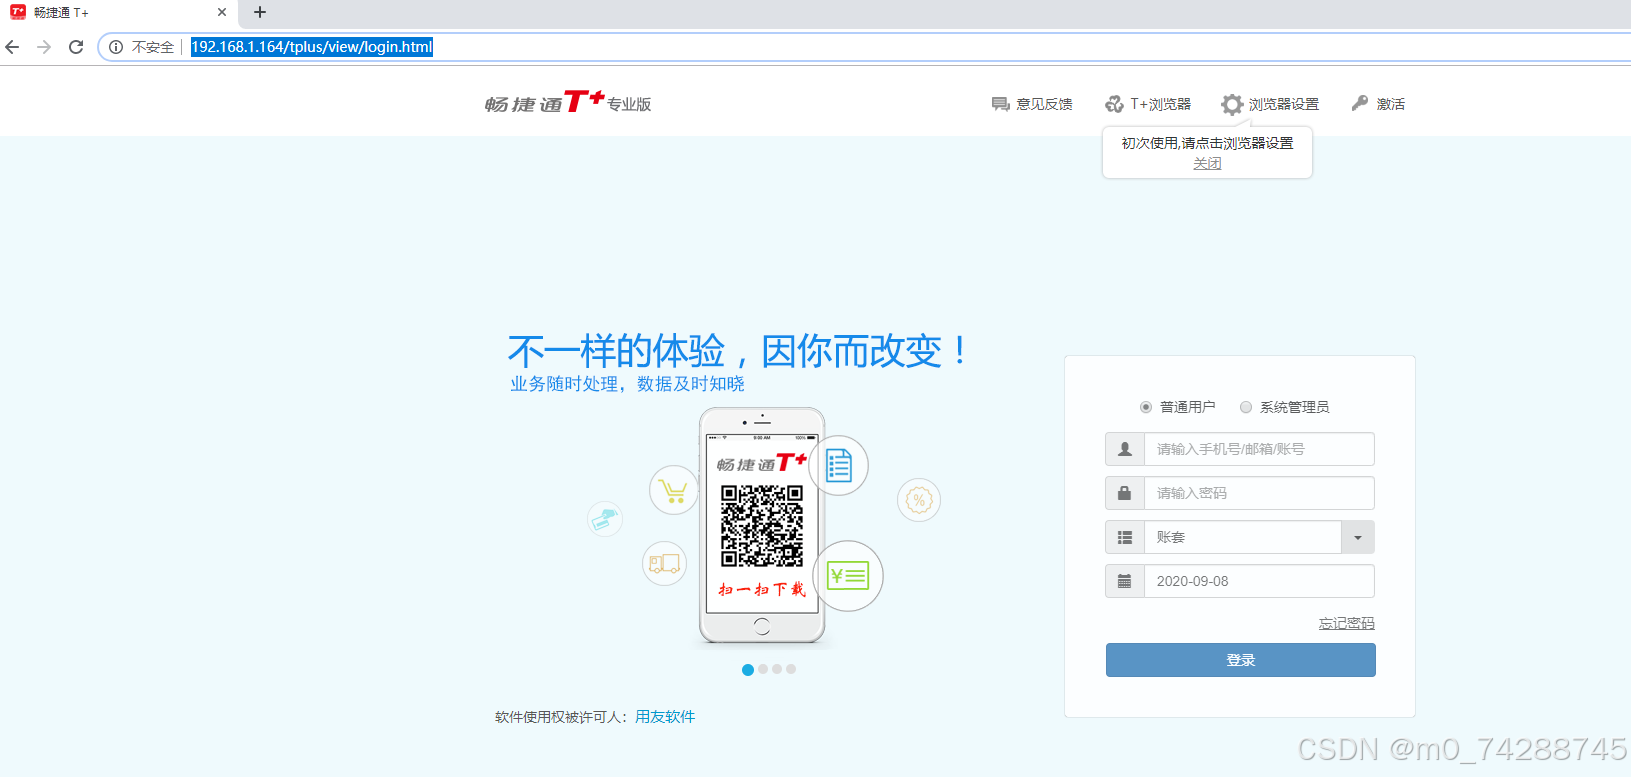Viewport: 1631px width, 777px height.
Task: Click the 忘记密码 link
Action: coord(1346,623)
